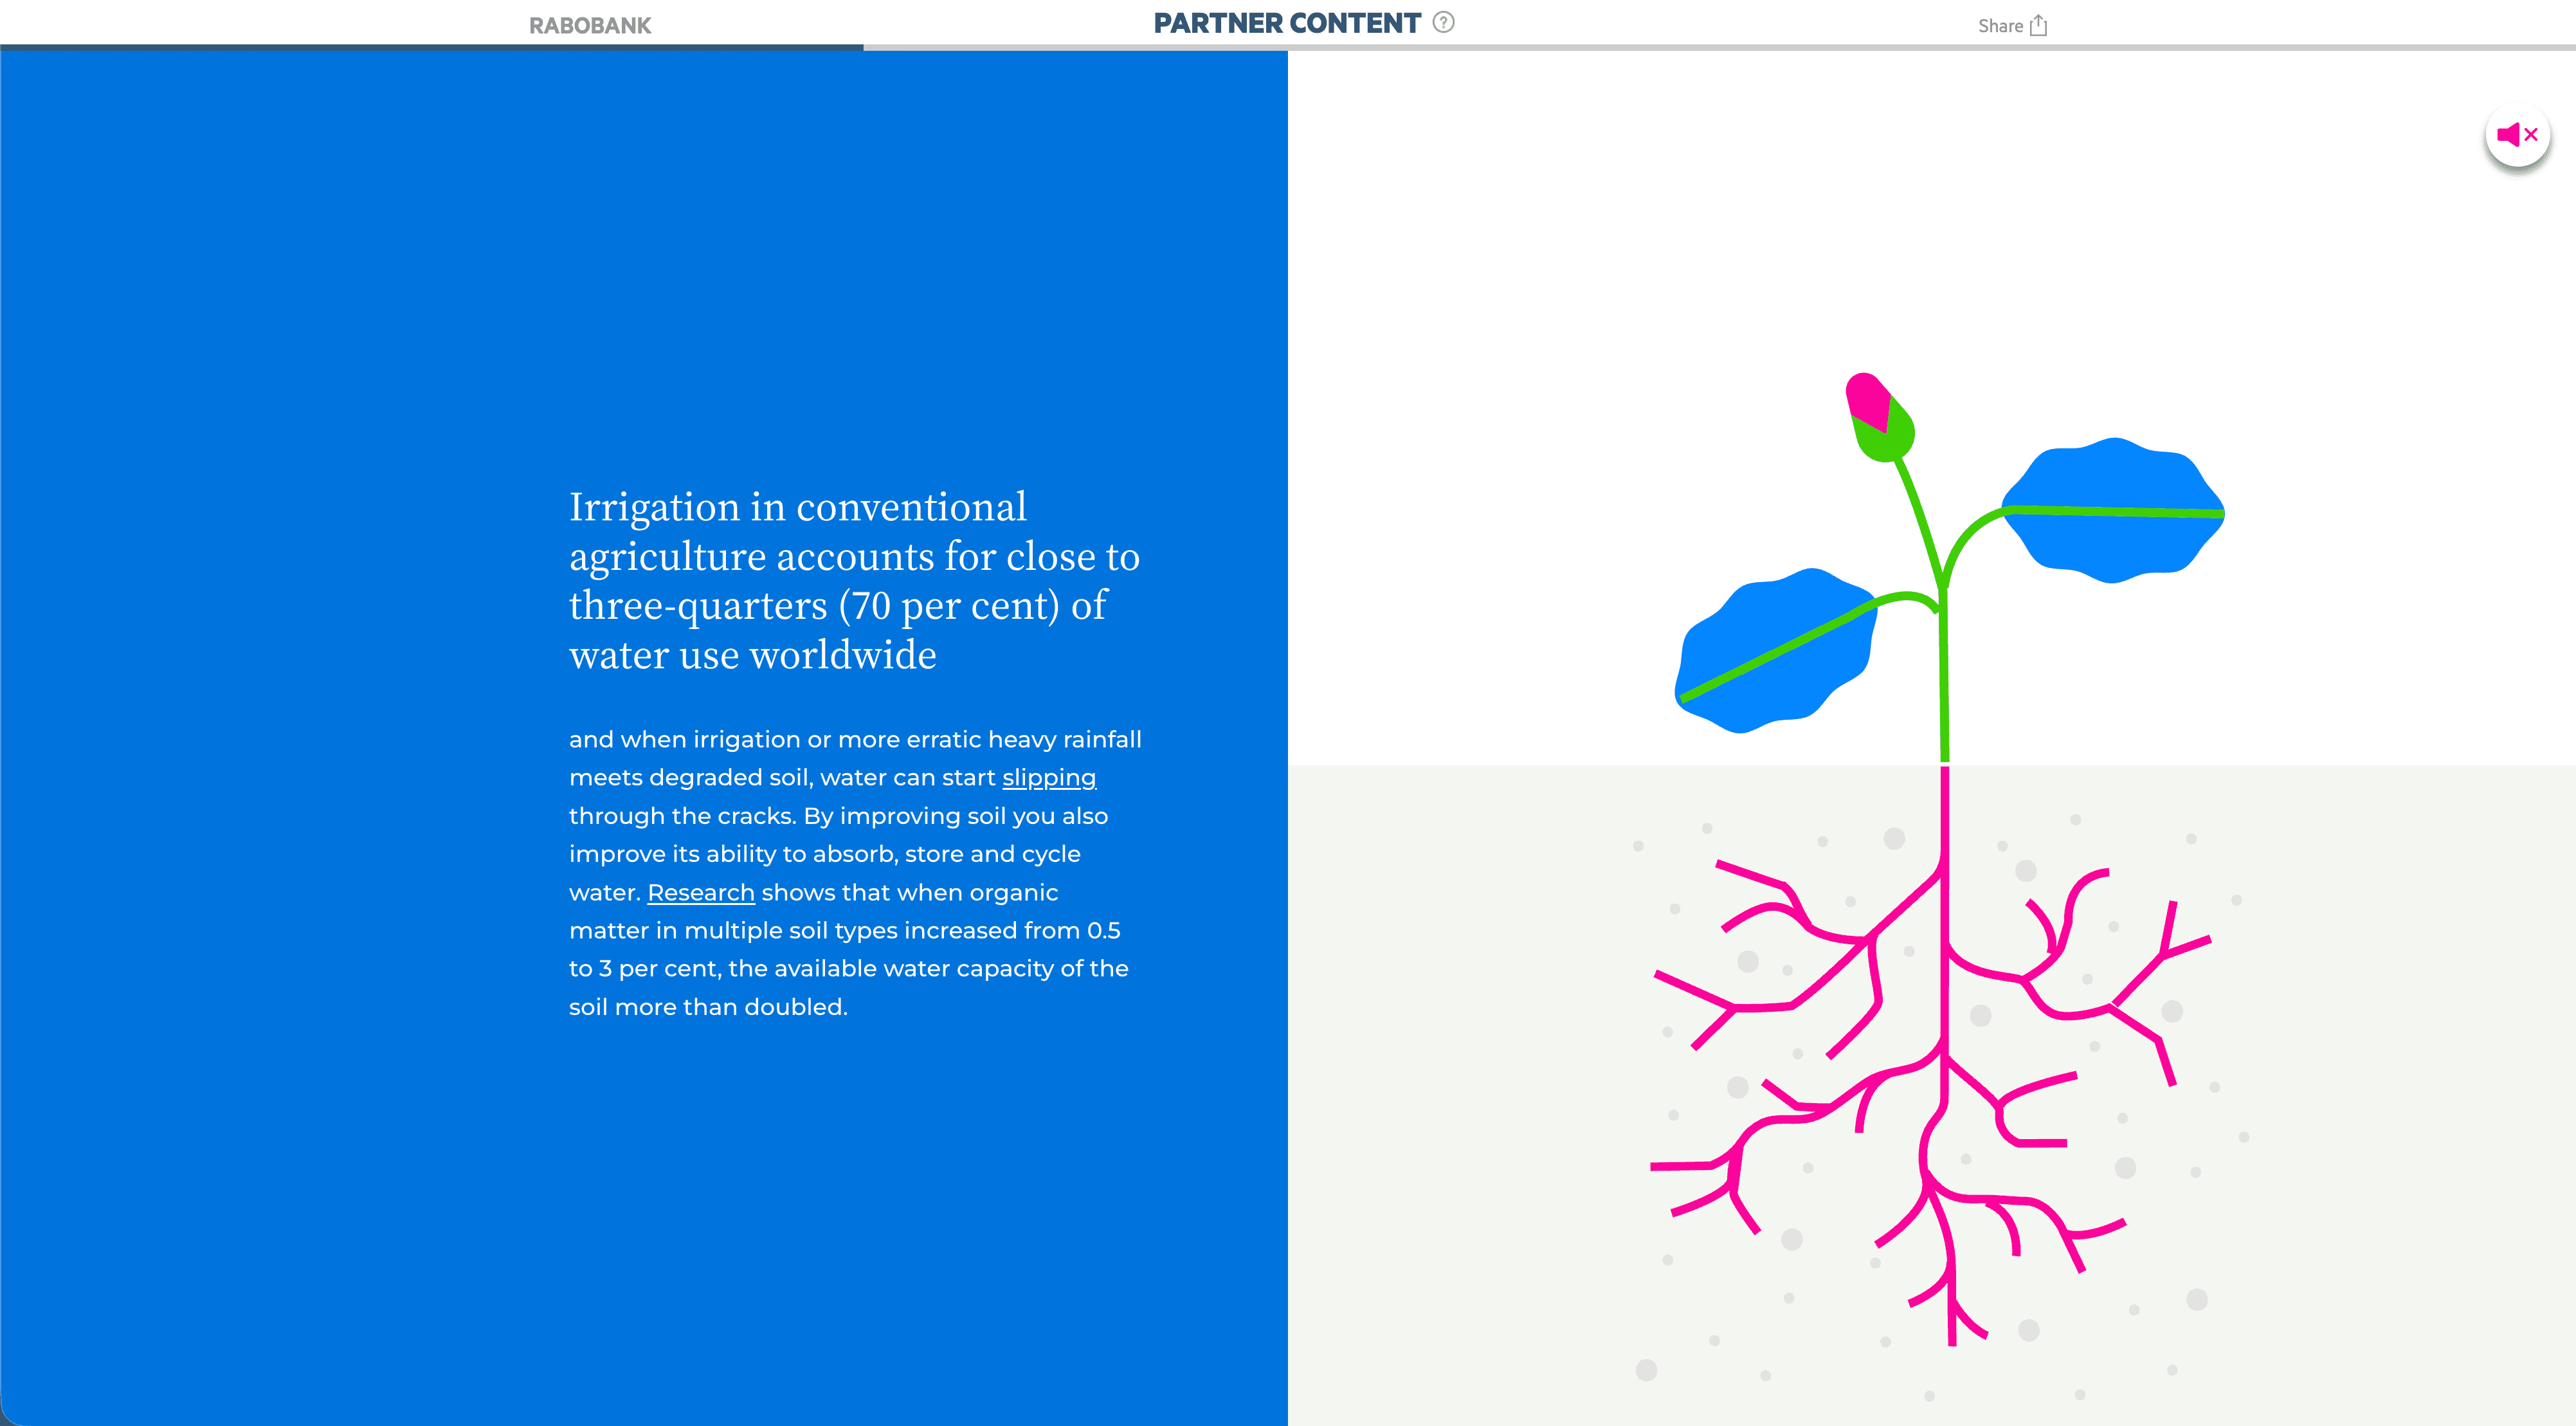Screen dimensions: 2576x1426
Task: Click the dark filled portion of progress bar
Action: 430,46
